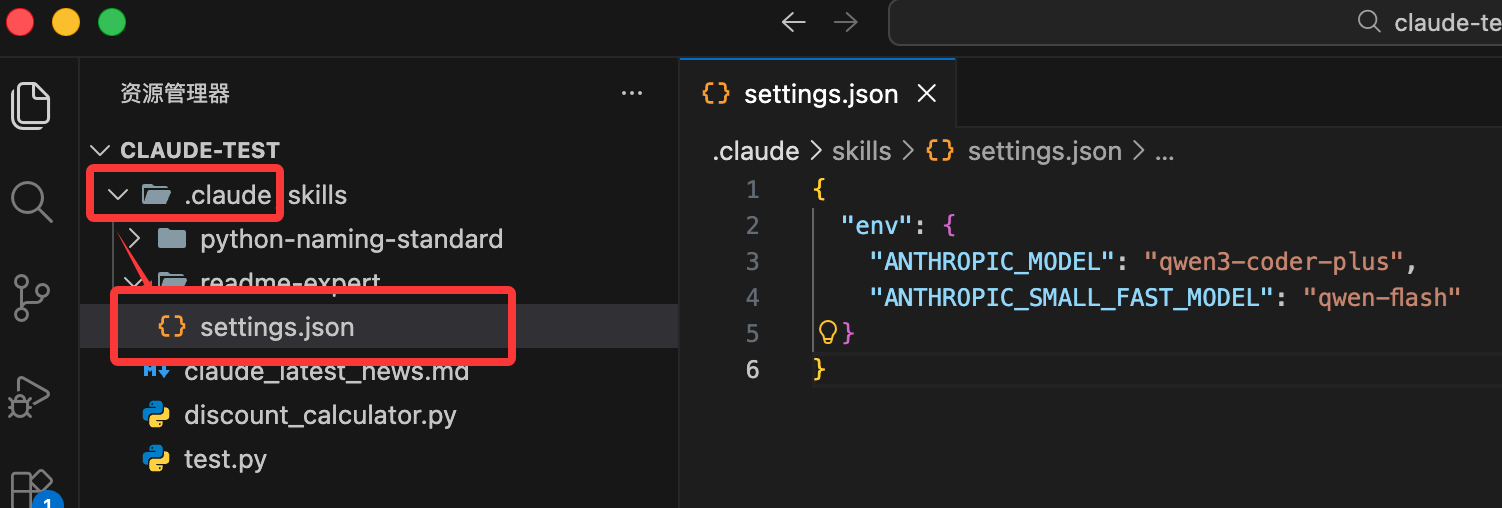1502x508 pixels.
Task: Collapse the .claude folder chevron
Action: pos(119,194)
